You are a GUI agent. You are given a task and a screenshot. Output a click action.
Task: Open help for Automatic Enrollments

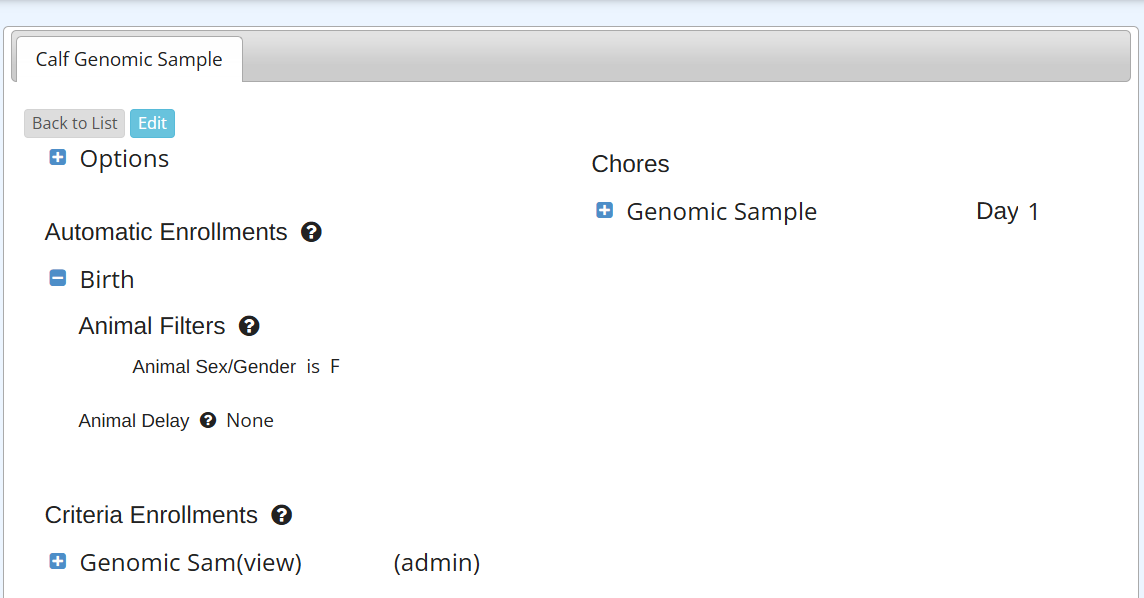point(311,232)
